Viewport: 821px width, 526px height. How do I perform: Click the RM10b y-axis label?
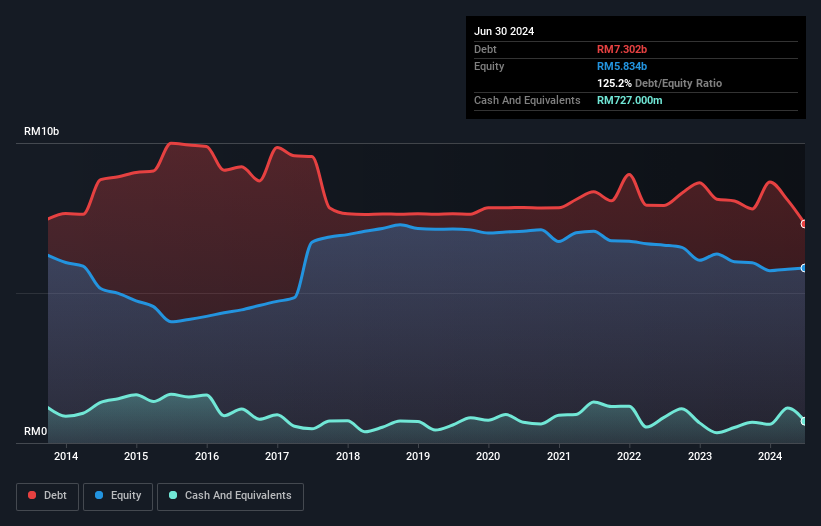pos(41,131)
